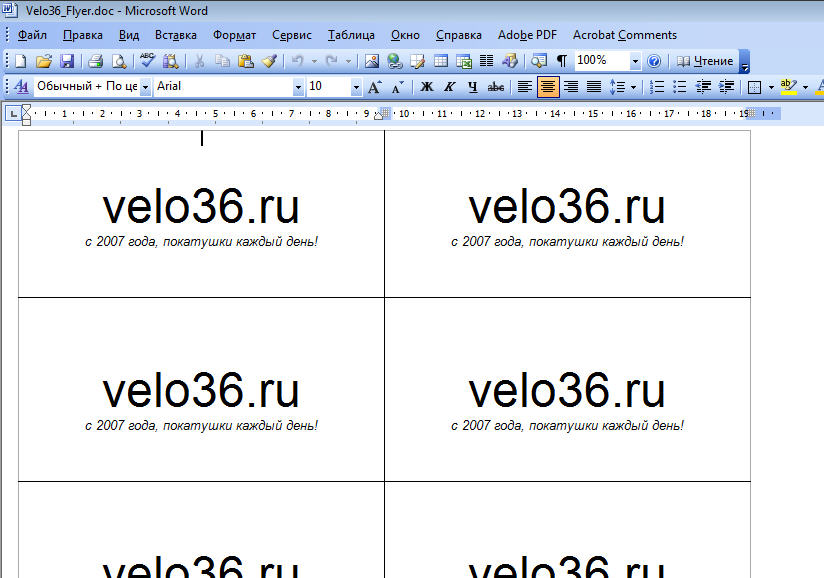Screen dimensions: 824x578
Task: Align the text left
Action: pyautogui.click(x=524, y=86)
